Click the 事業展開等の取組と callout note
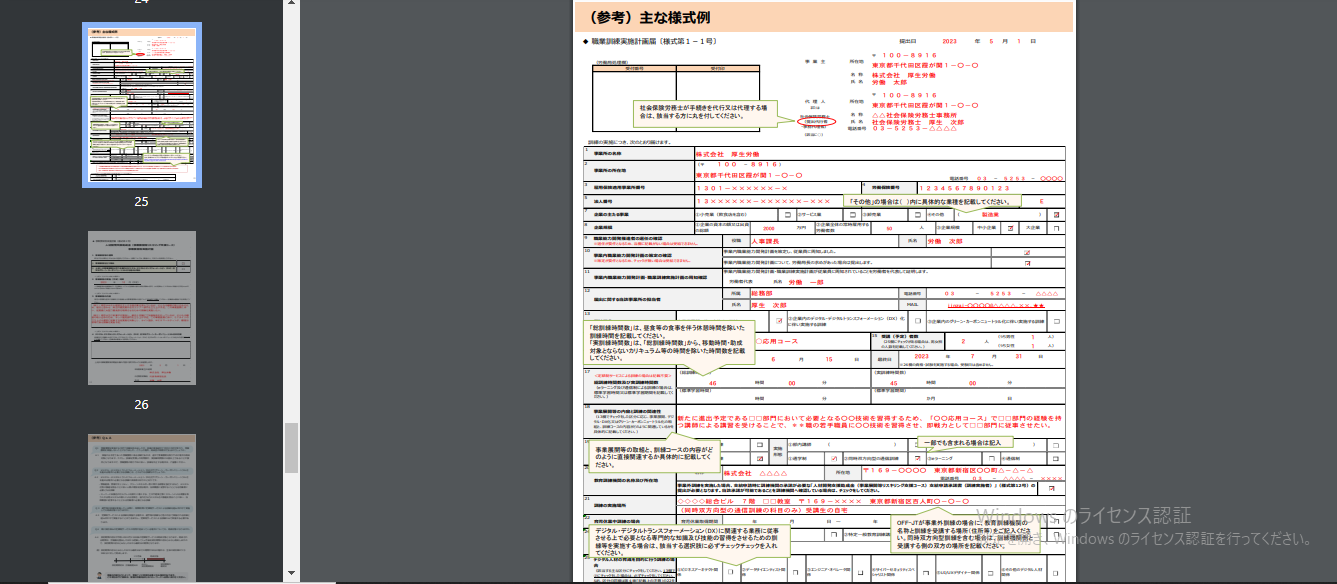The height and width of the screenshot is (584, 1337). [656, 455]
